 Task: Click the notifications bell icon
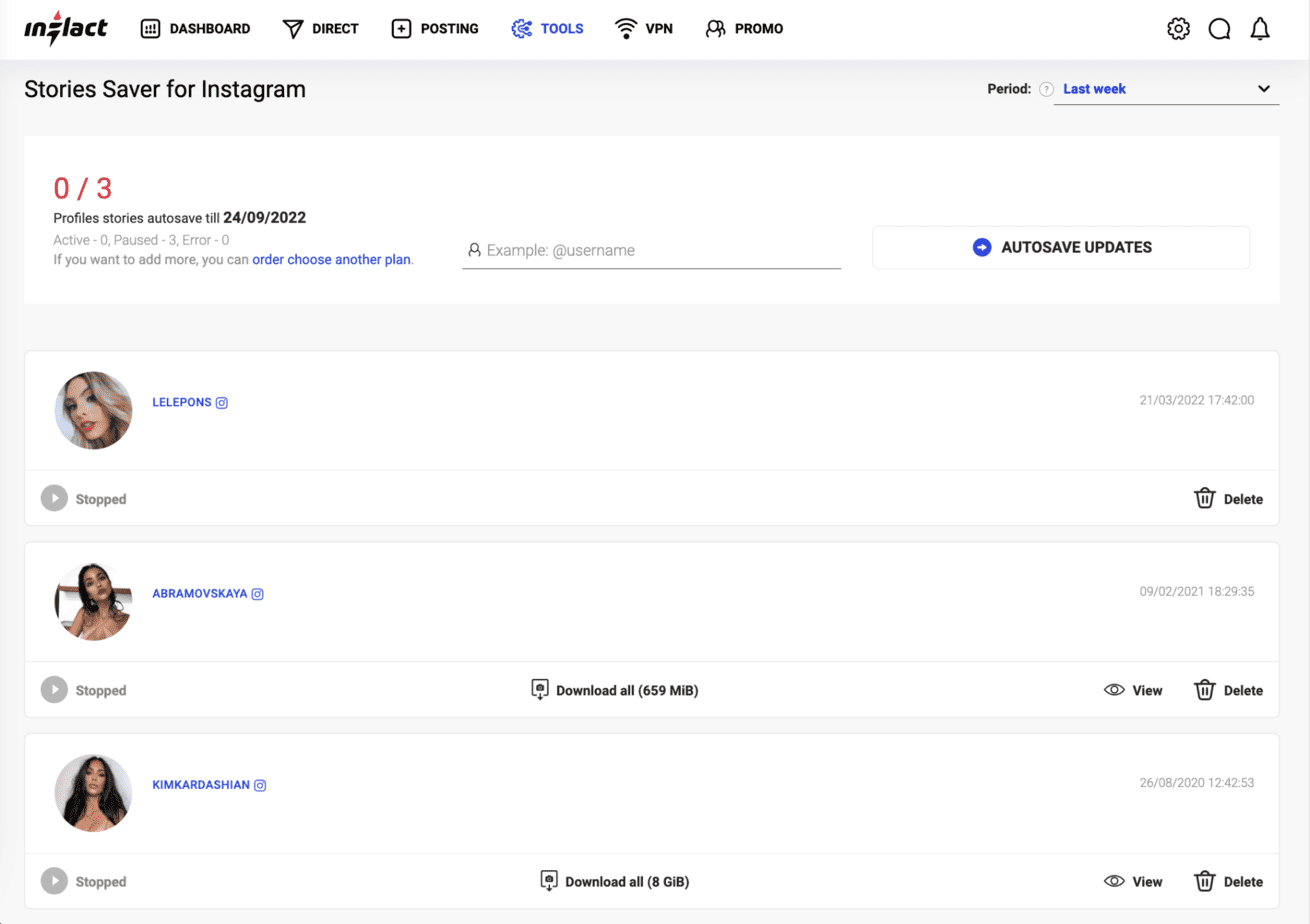[1260, 29]
